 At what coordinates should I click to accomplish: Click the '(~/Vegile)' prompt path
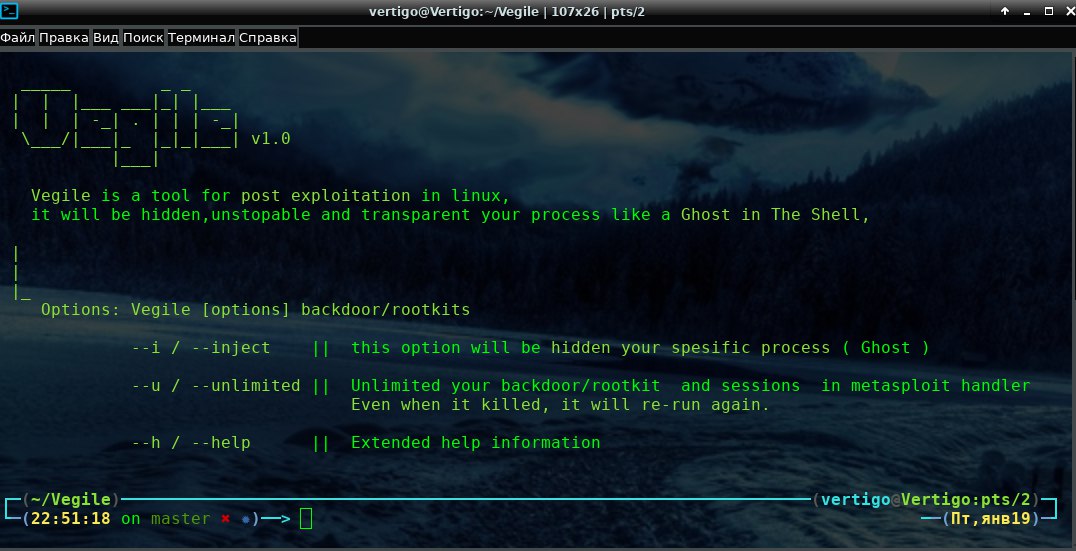pos(71,500)
